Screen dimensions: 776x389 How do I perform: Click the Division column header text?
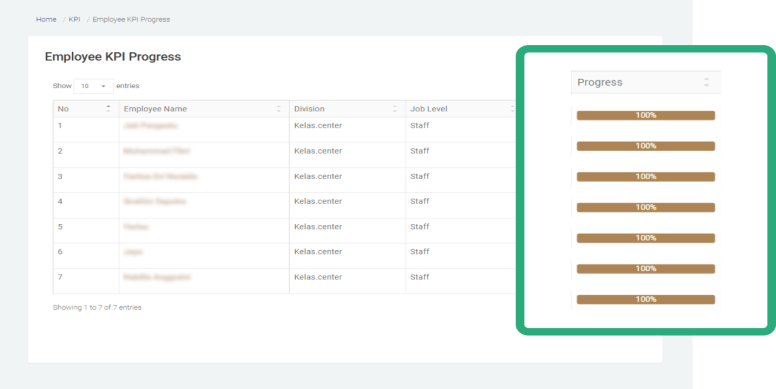pyautogui.click(x=309, y=109)
